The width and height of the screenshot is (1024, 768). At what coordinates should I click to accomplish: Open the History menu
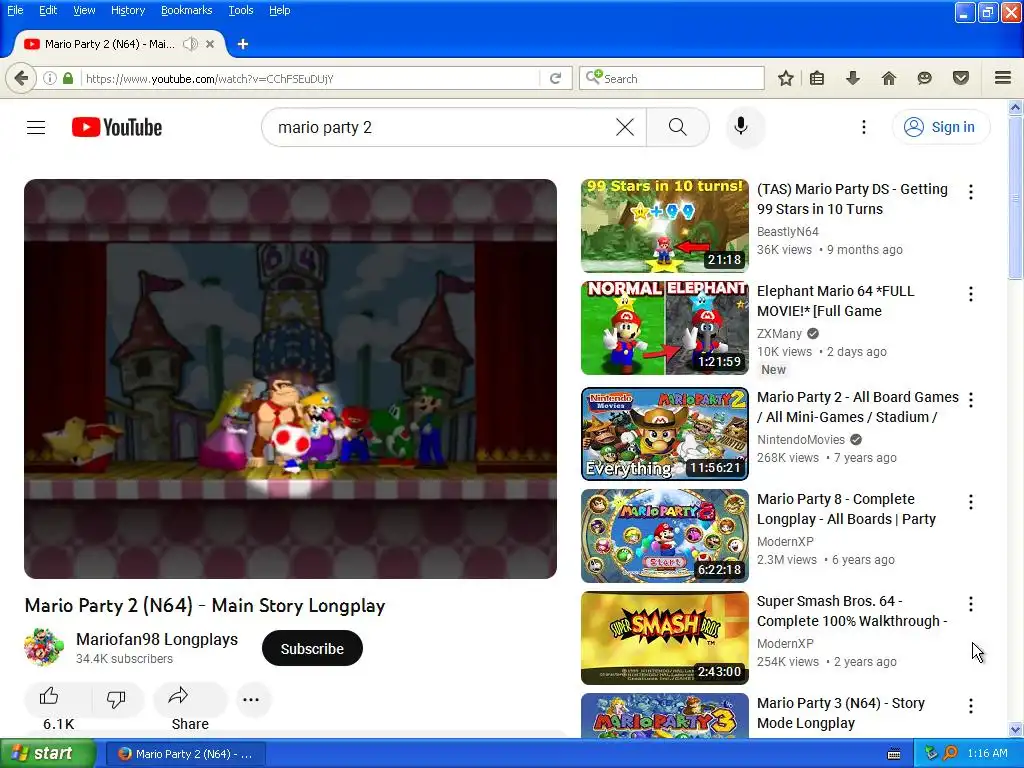(x=127, y=10)
